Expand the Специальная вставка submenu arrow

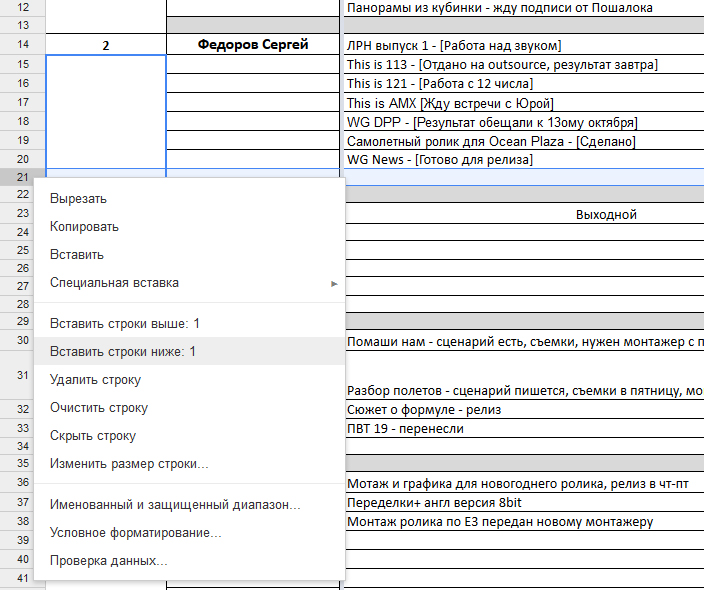pos(334,283)
